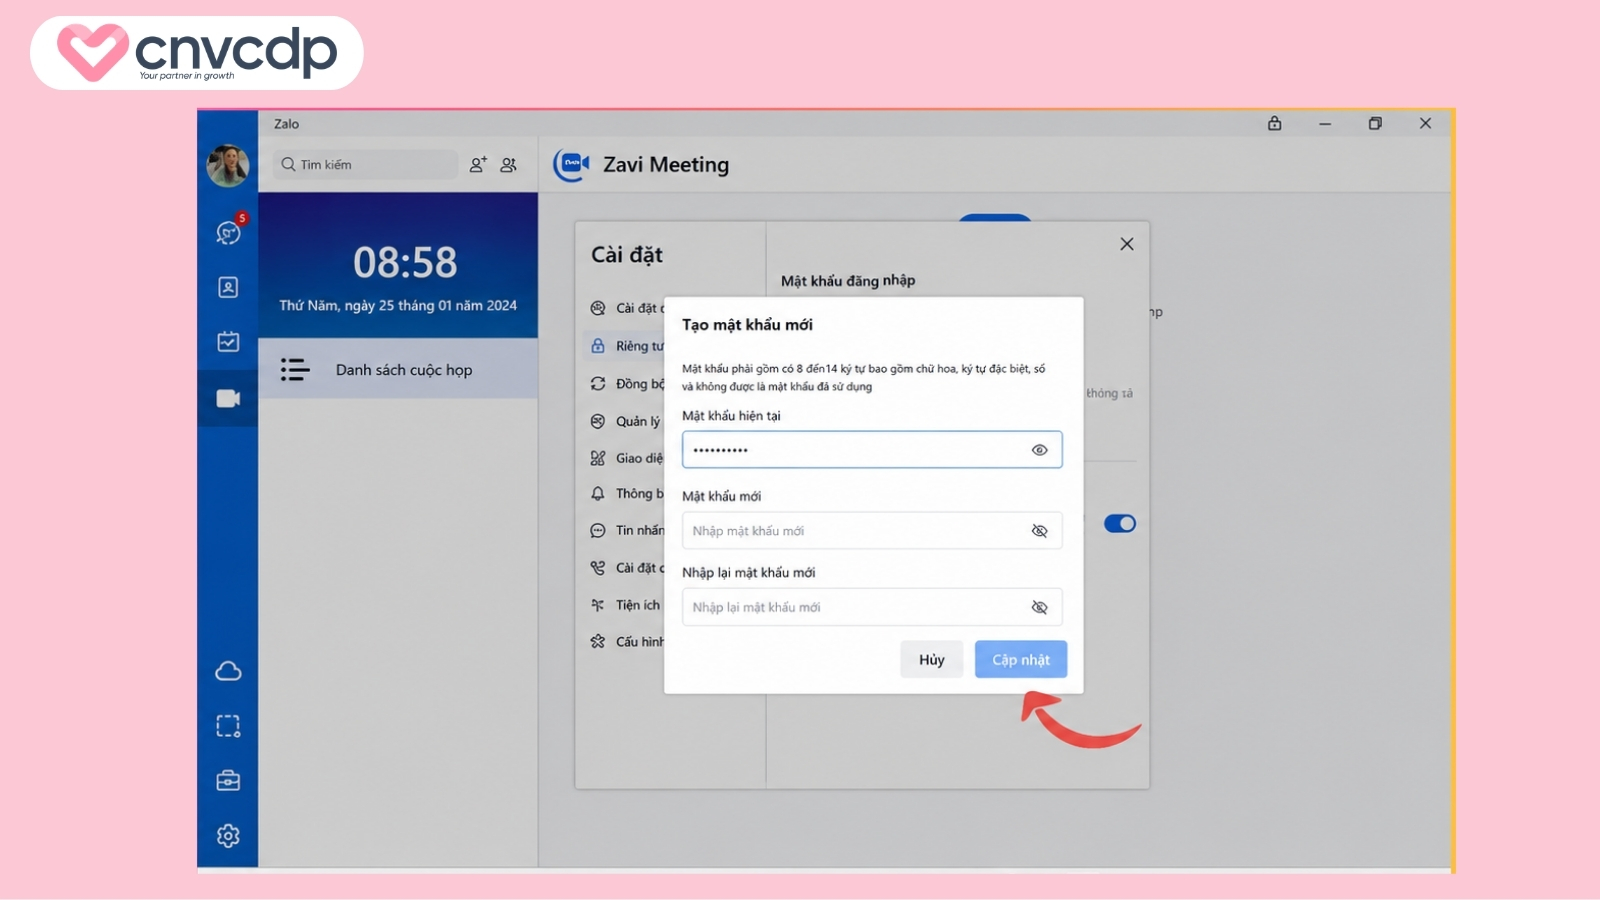Click the 'Tạo mật khẩu mới' dialog title
This screenshot has width=1600, height=900.
tap(747, 325)
